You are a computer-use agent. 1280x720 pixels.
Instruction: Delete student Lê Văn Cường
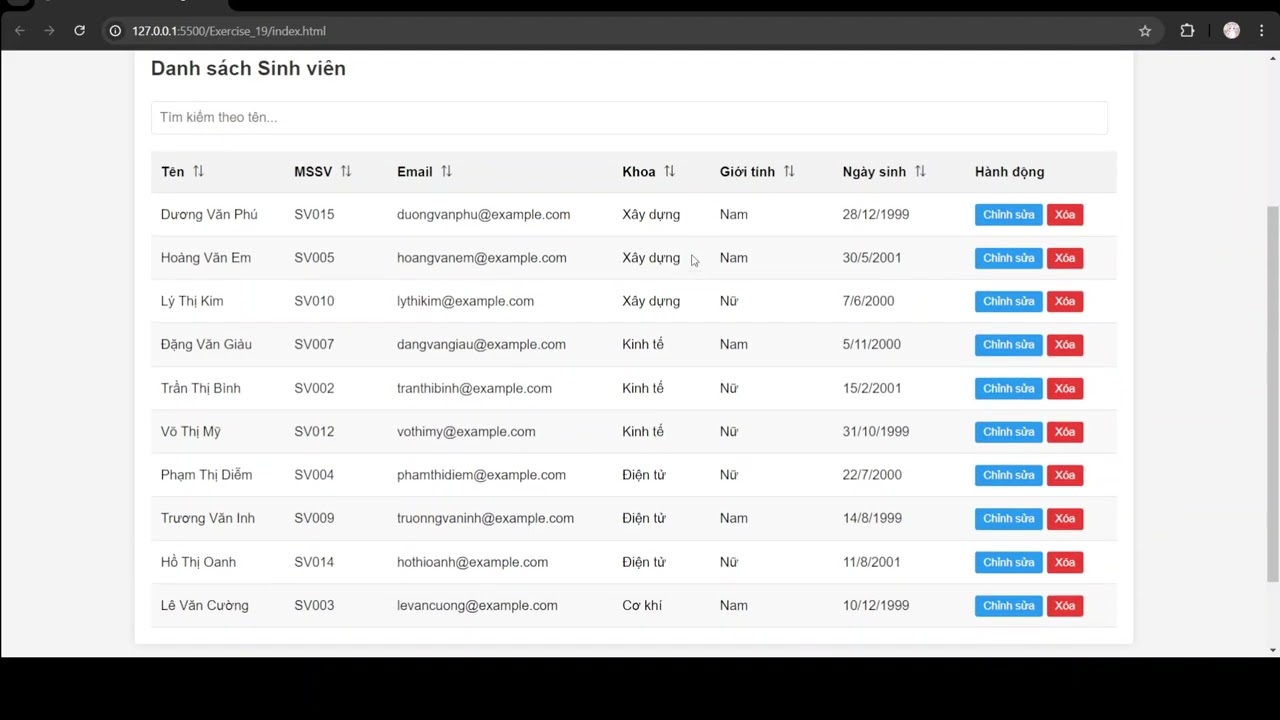(1064, 606)
